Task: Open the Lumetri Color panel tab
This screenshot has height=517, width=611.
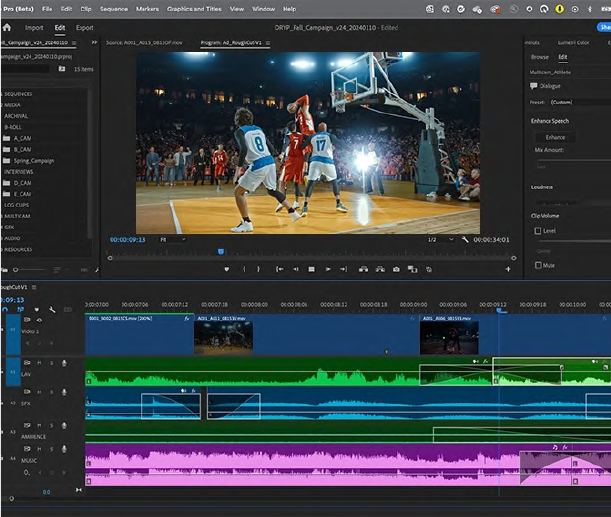Action: tap(573, 42)
